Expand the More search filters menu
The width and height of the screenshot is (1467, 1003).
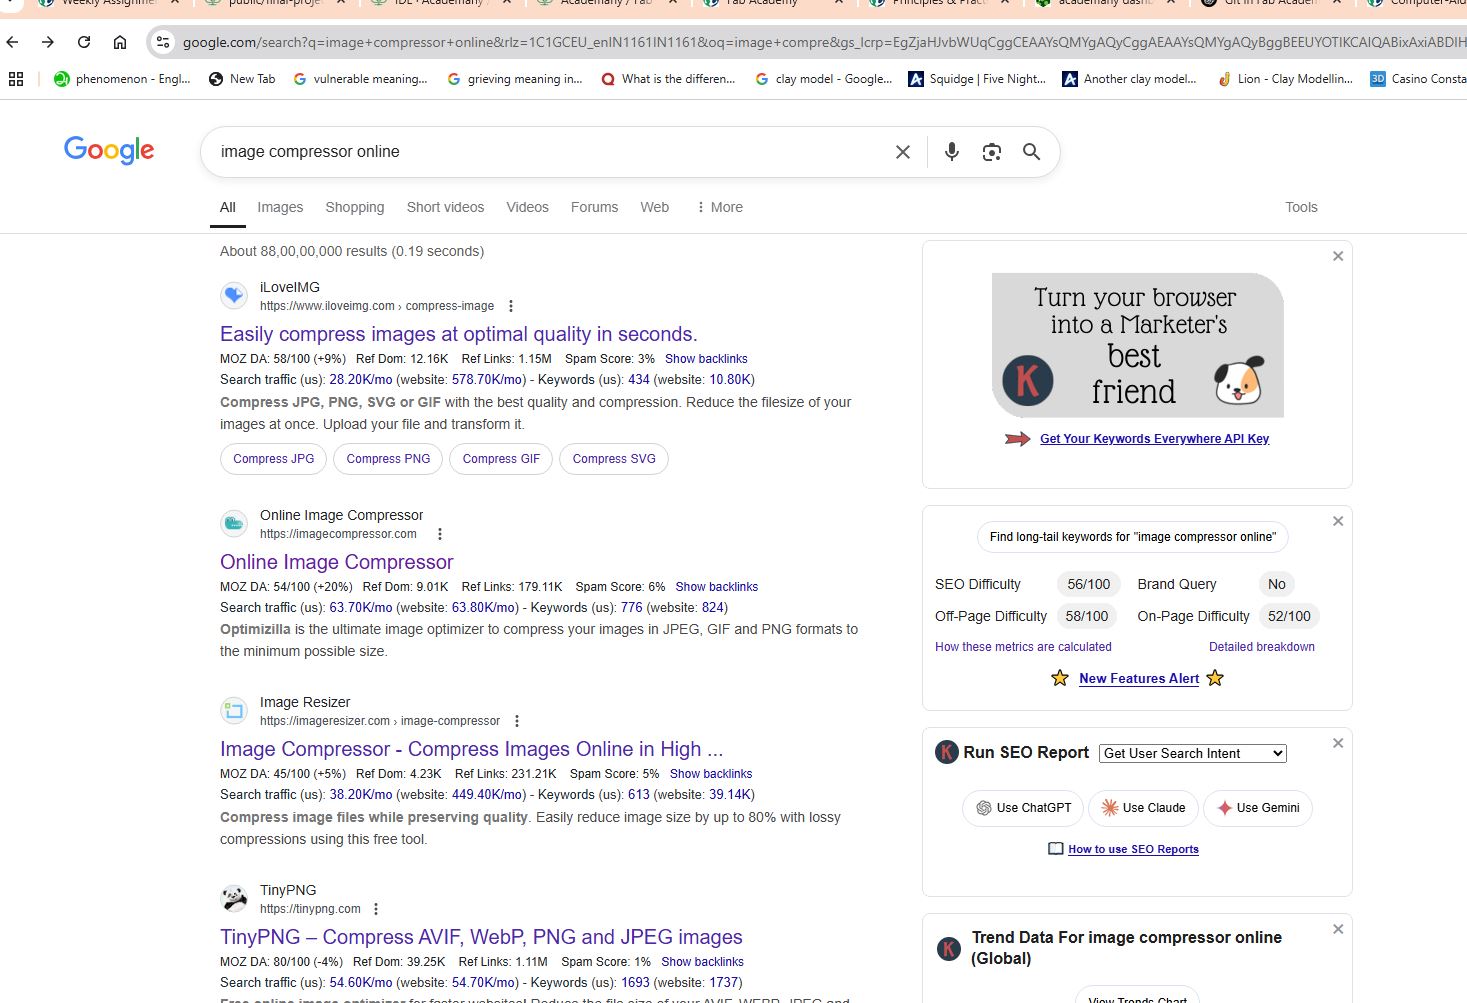tap(720, 207)
